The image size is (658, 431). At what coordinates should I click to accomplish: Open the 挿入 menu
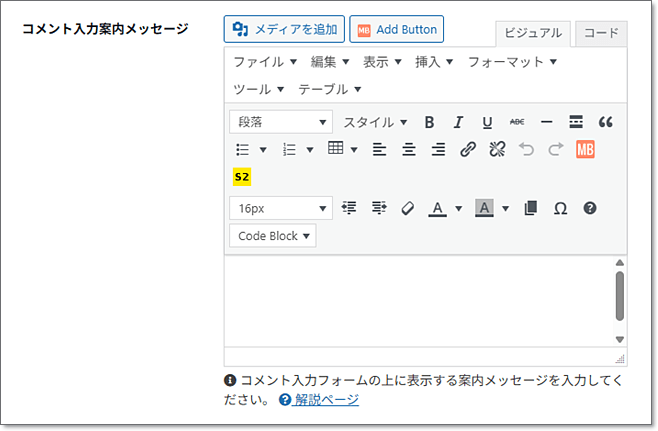pos(434,62)
